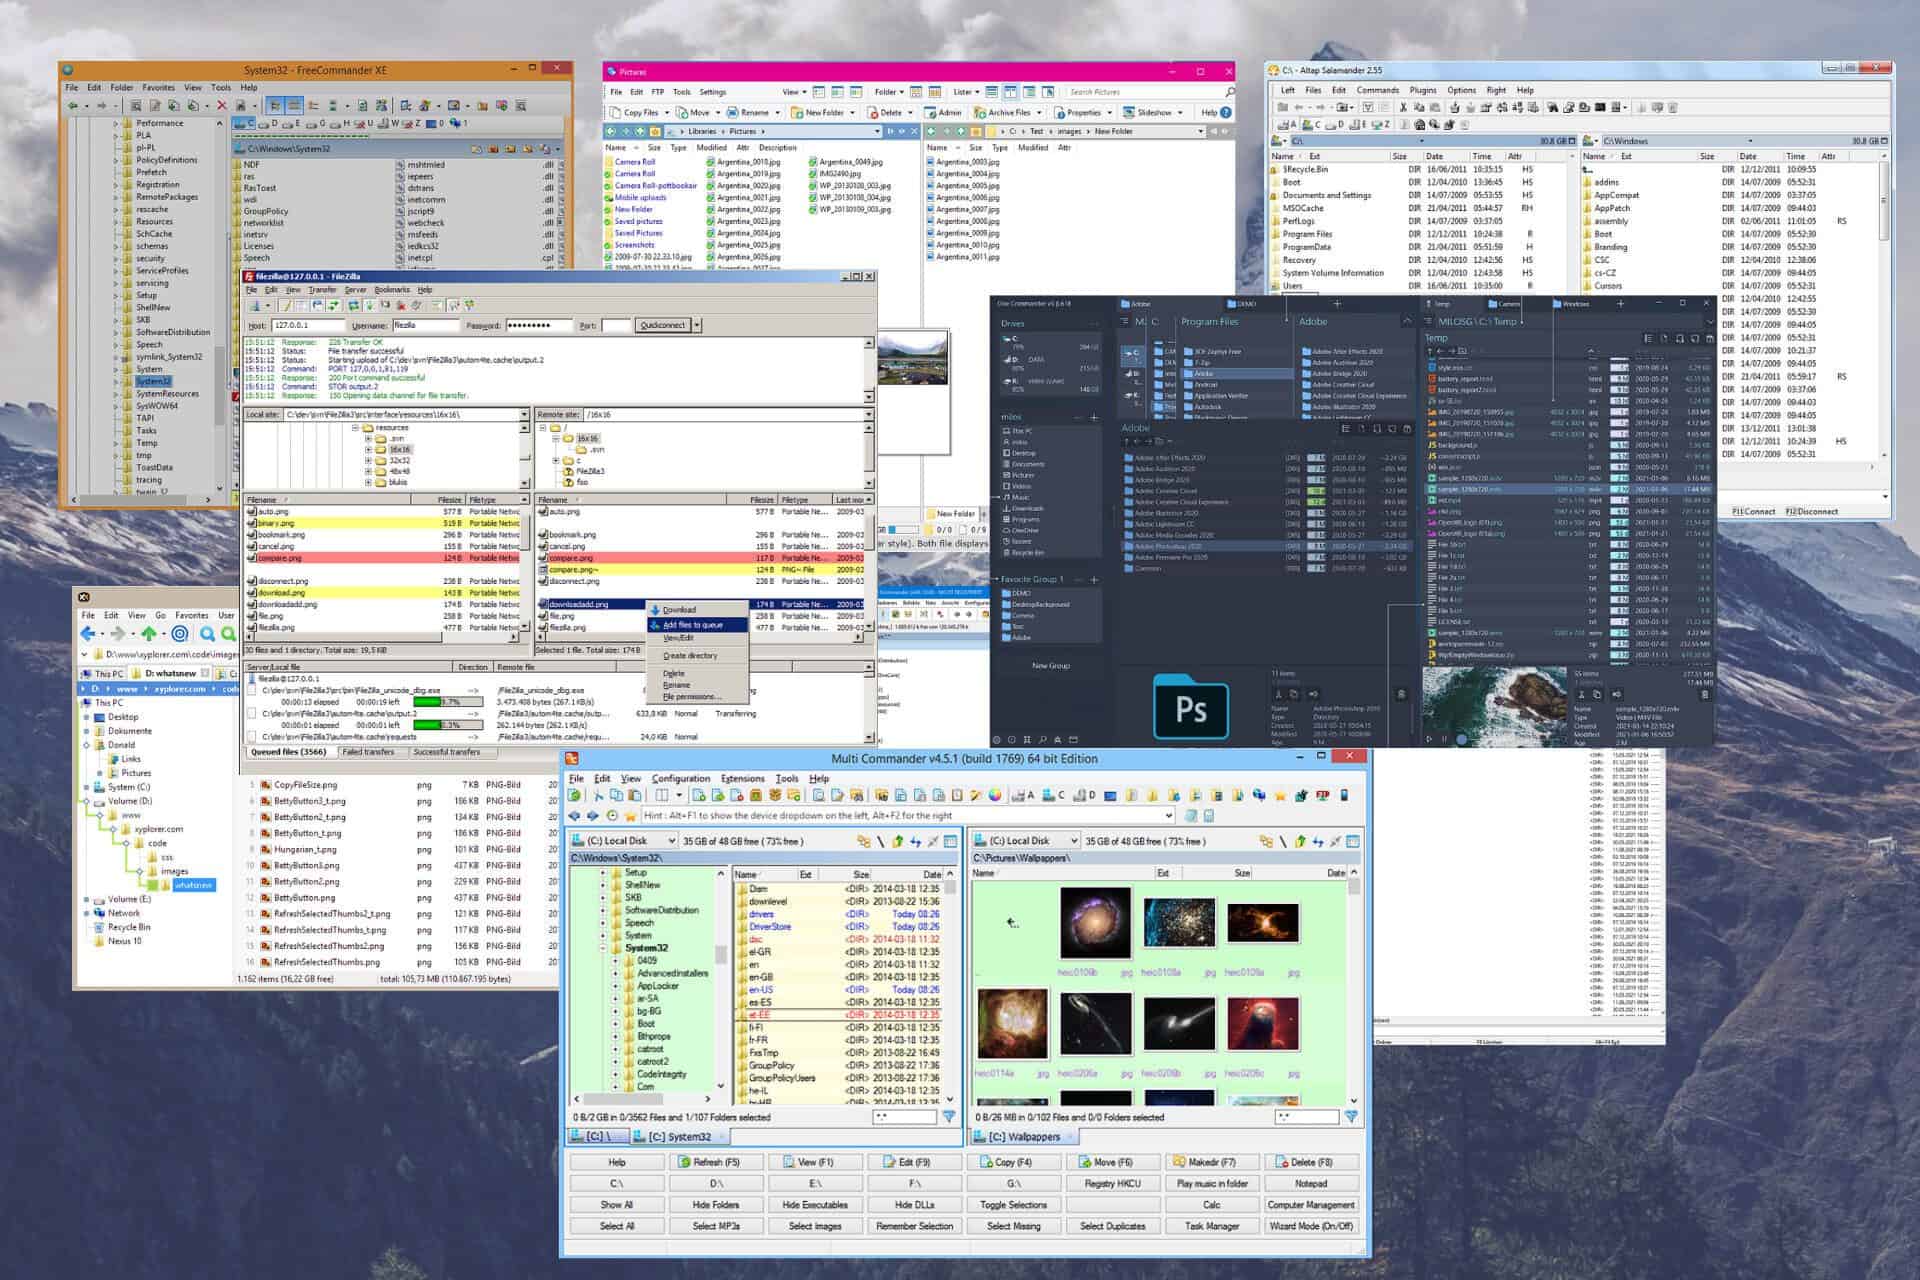Click the filter funnel icon under Multi Commander left panel
Screen dimensions: 1920x1280
point(948,1116)
